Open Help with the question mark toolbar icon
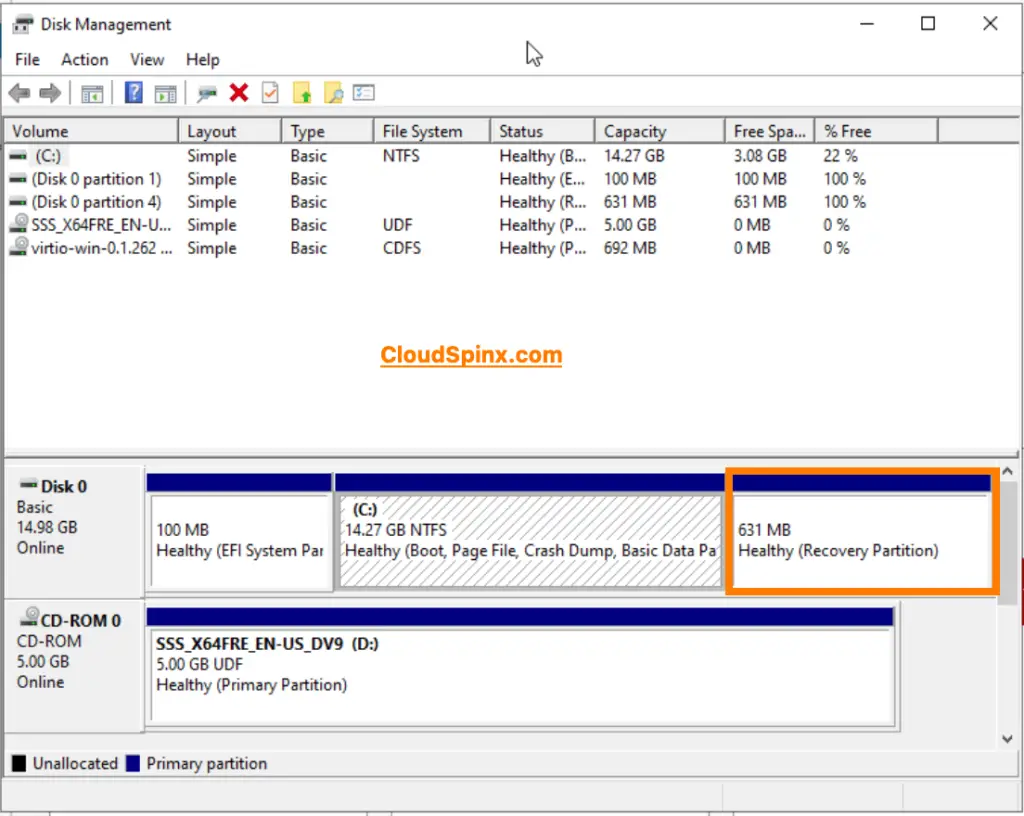The width and height of the screenshot is (1024, 816). tap(135, 92)
